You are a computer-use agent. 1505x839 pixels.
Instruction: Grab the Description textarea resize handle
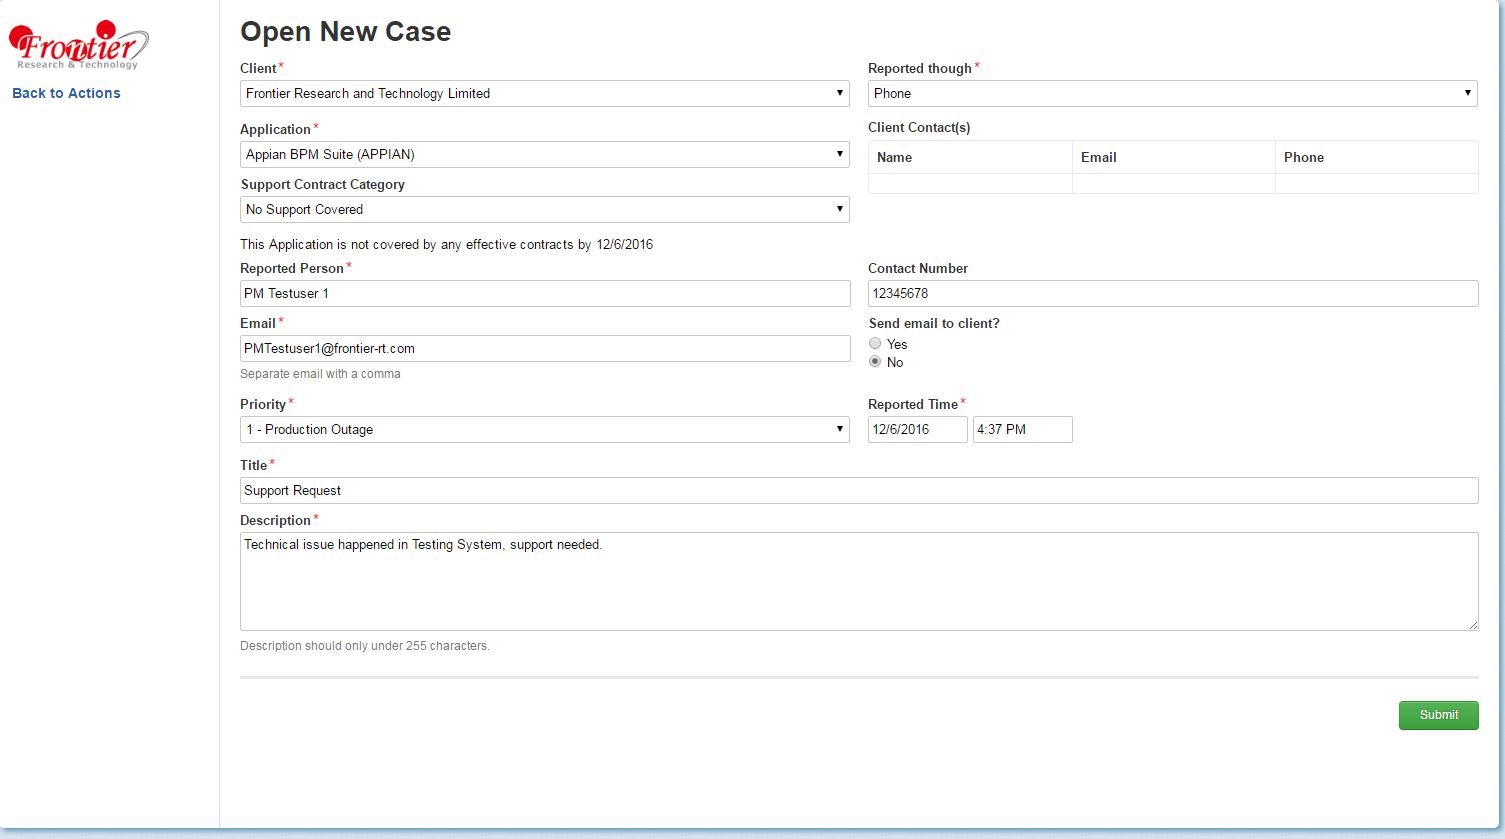click(x=1472, y=625)
